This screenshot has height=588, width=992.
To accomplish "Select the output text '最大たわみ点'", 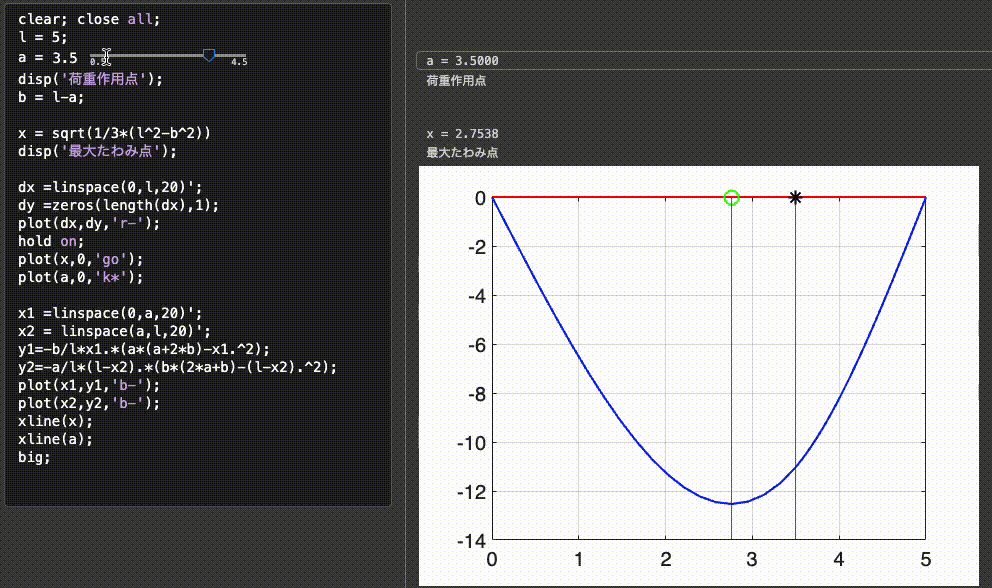I will (462, 153).
